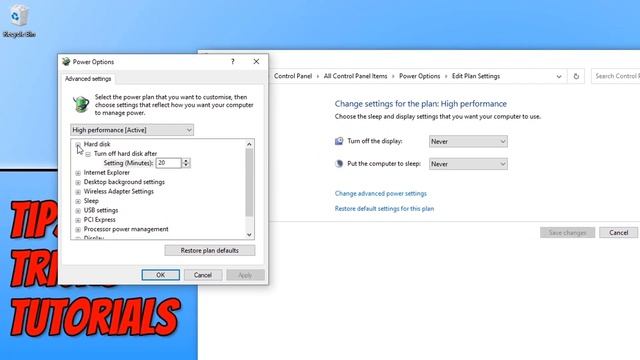Decrease minutes with the spinner down arrow

[186, 165]
